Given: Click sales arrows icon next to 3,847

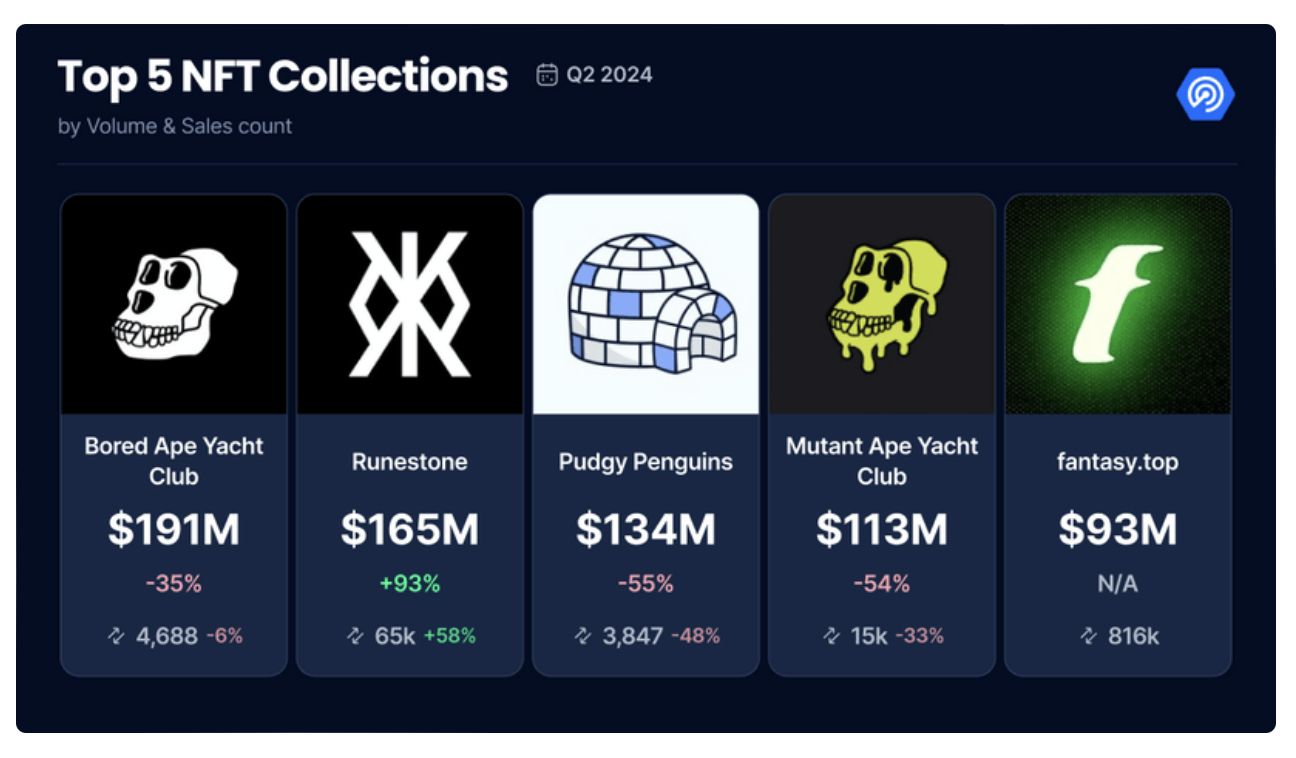Looking at the screenshot, I should 583,636.
